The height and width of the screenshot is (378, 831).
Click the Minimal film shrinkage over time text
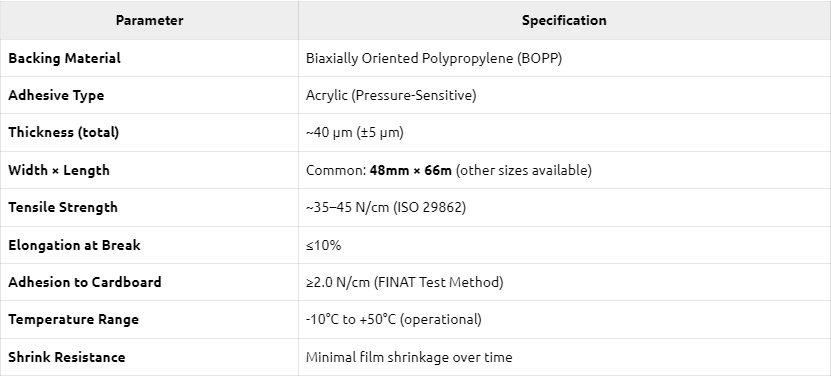point(409,357)
